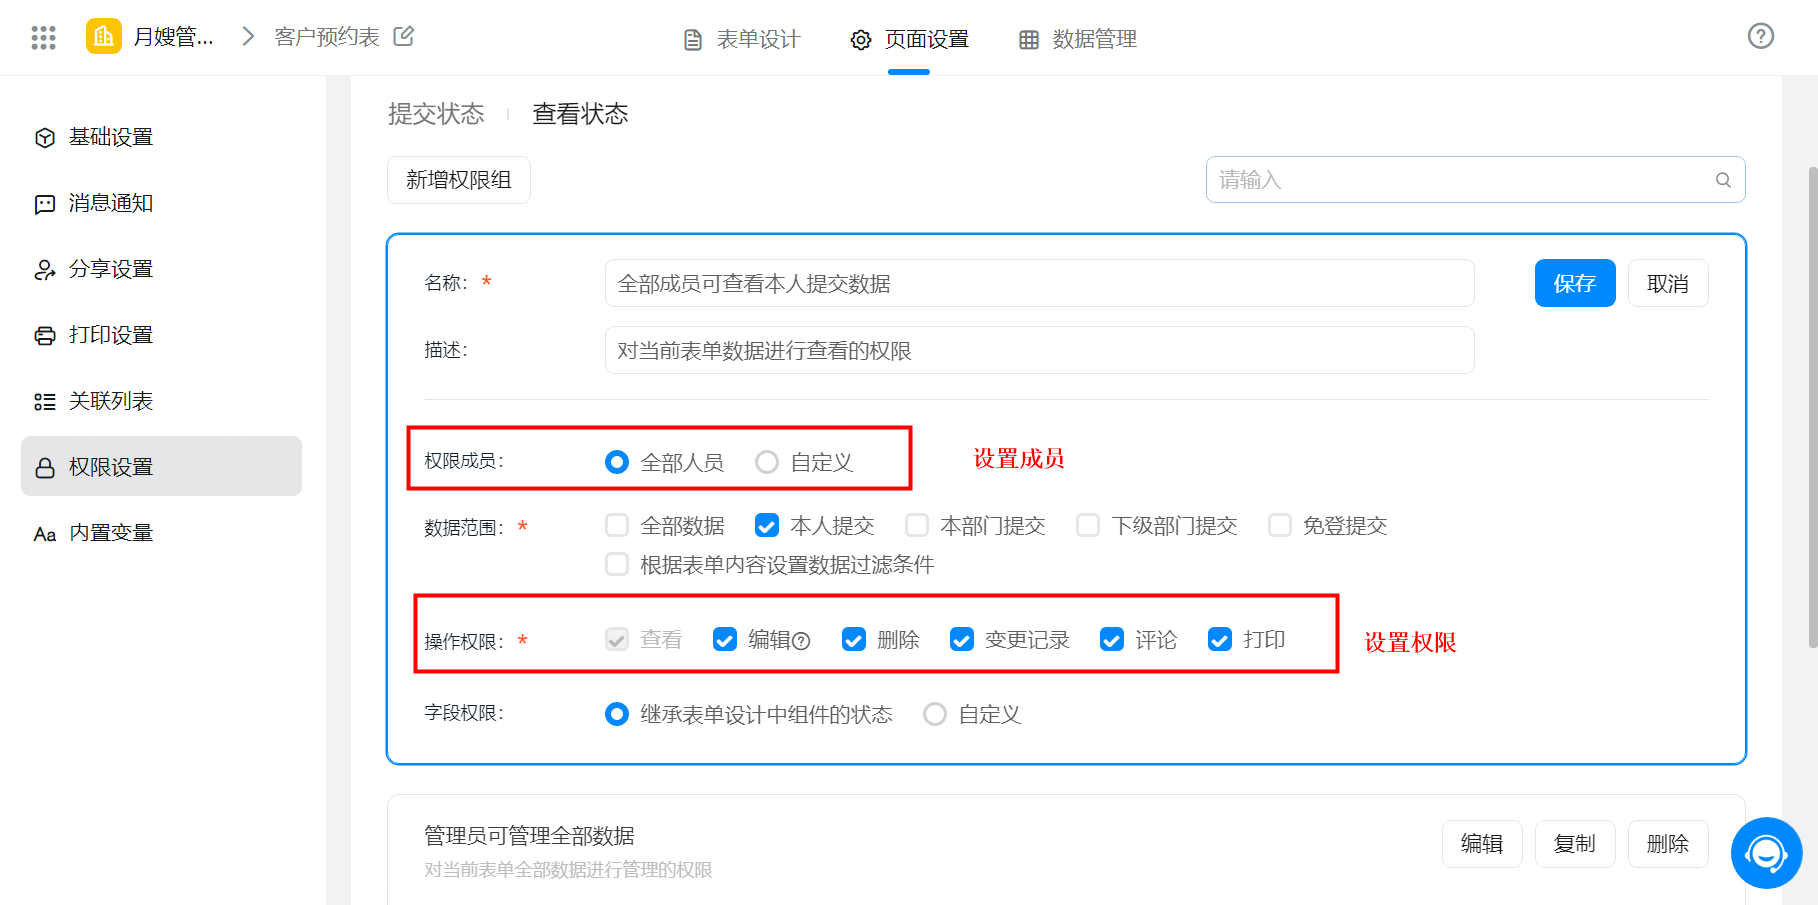Open 分享设置 in sidebar
The image size is (1818, 905).
(161, 269)
